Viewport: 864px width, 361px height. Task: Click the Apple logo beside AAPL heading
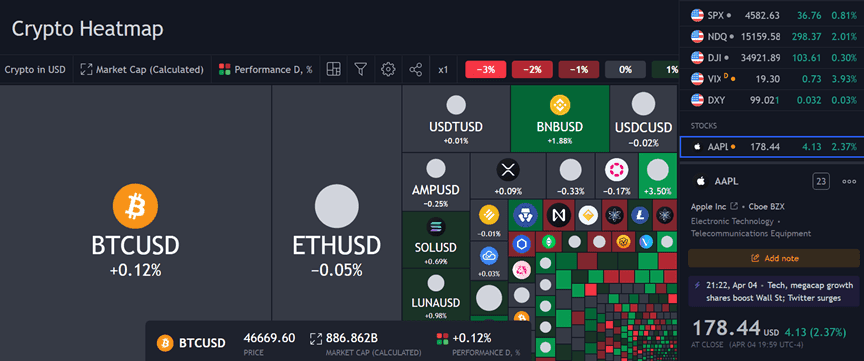(x=701, y=181)
